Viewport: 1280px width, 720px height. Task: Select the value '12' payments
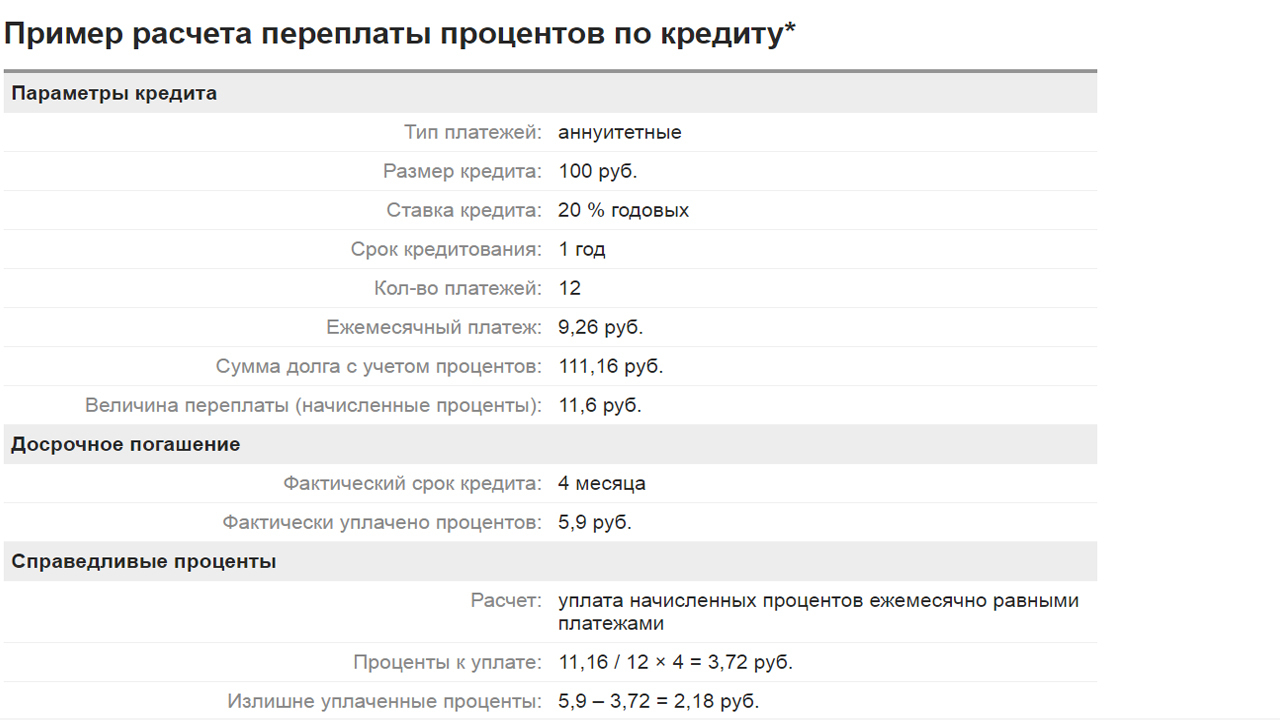click(x=570, y=288)
